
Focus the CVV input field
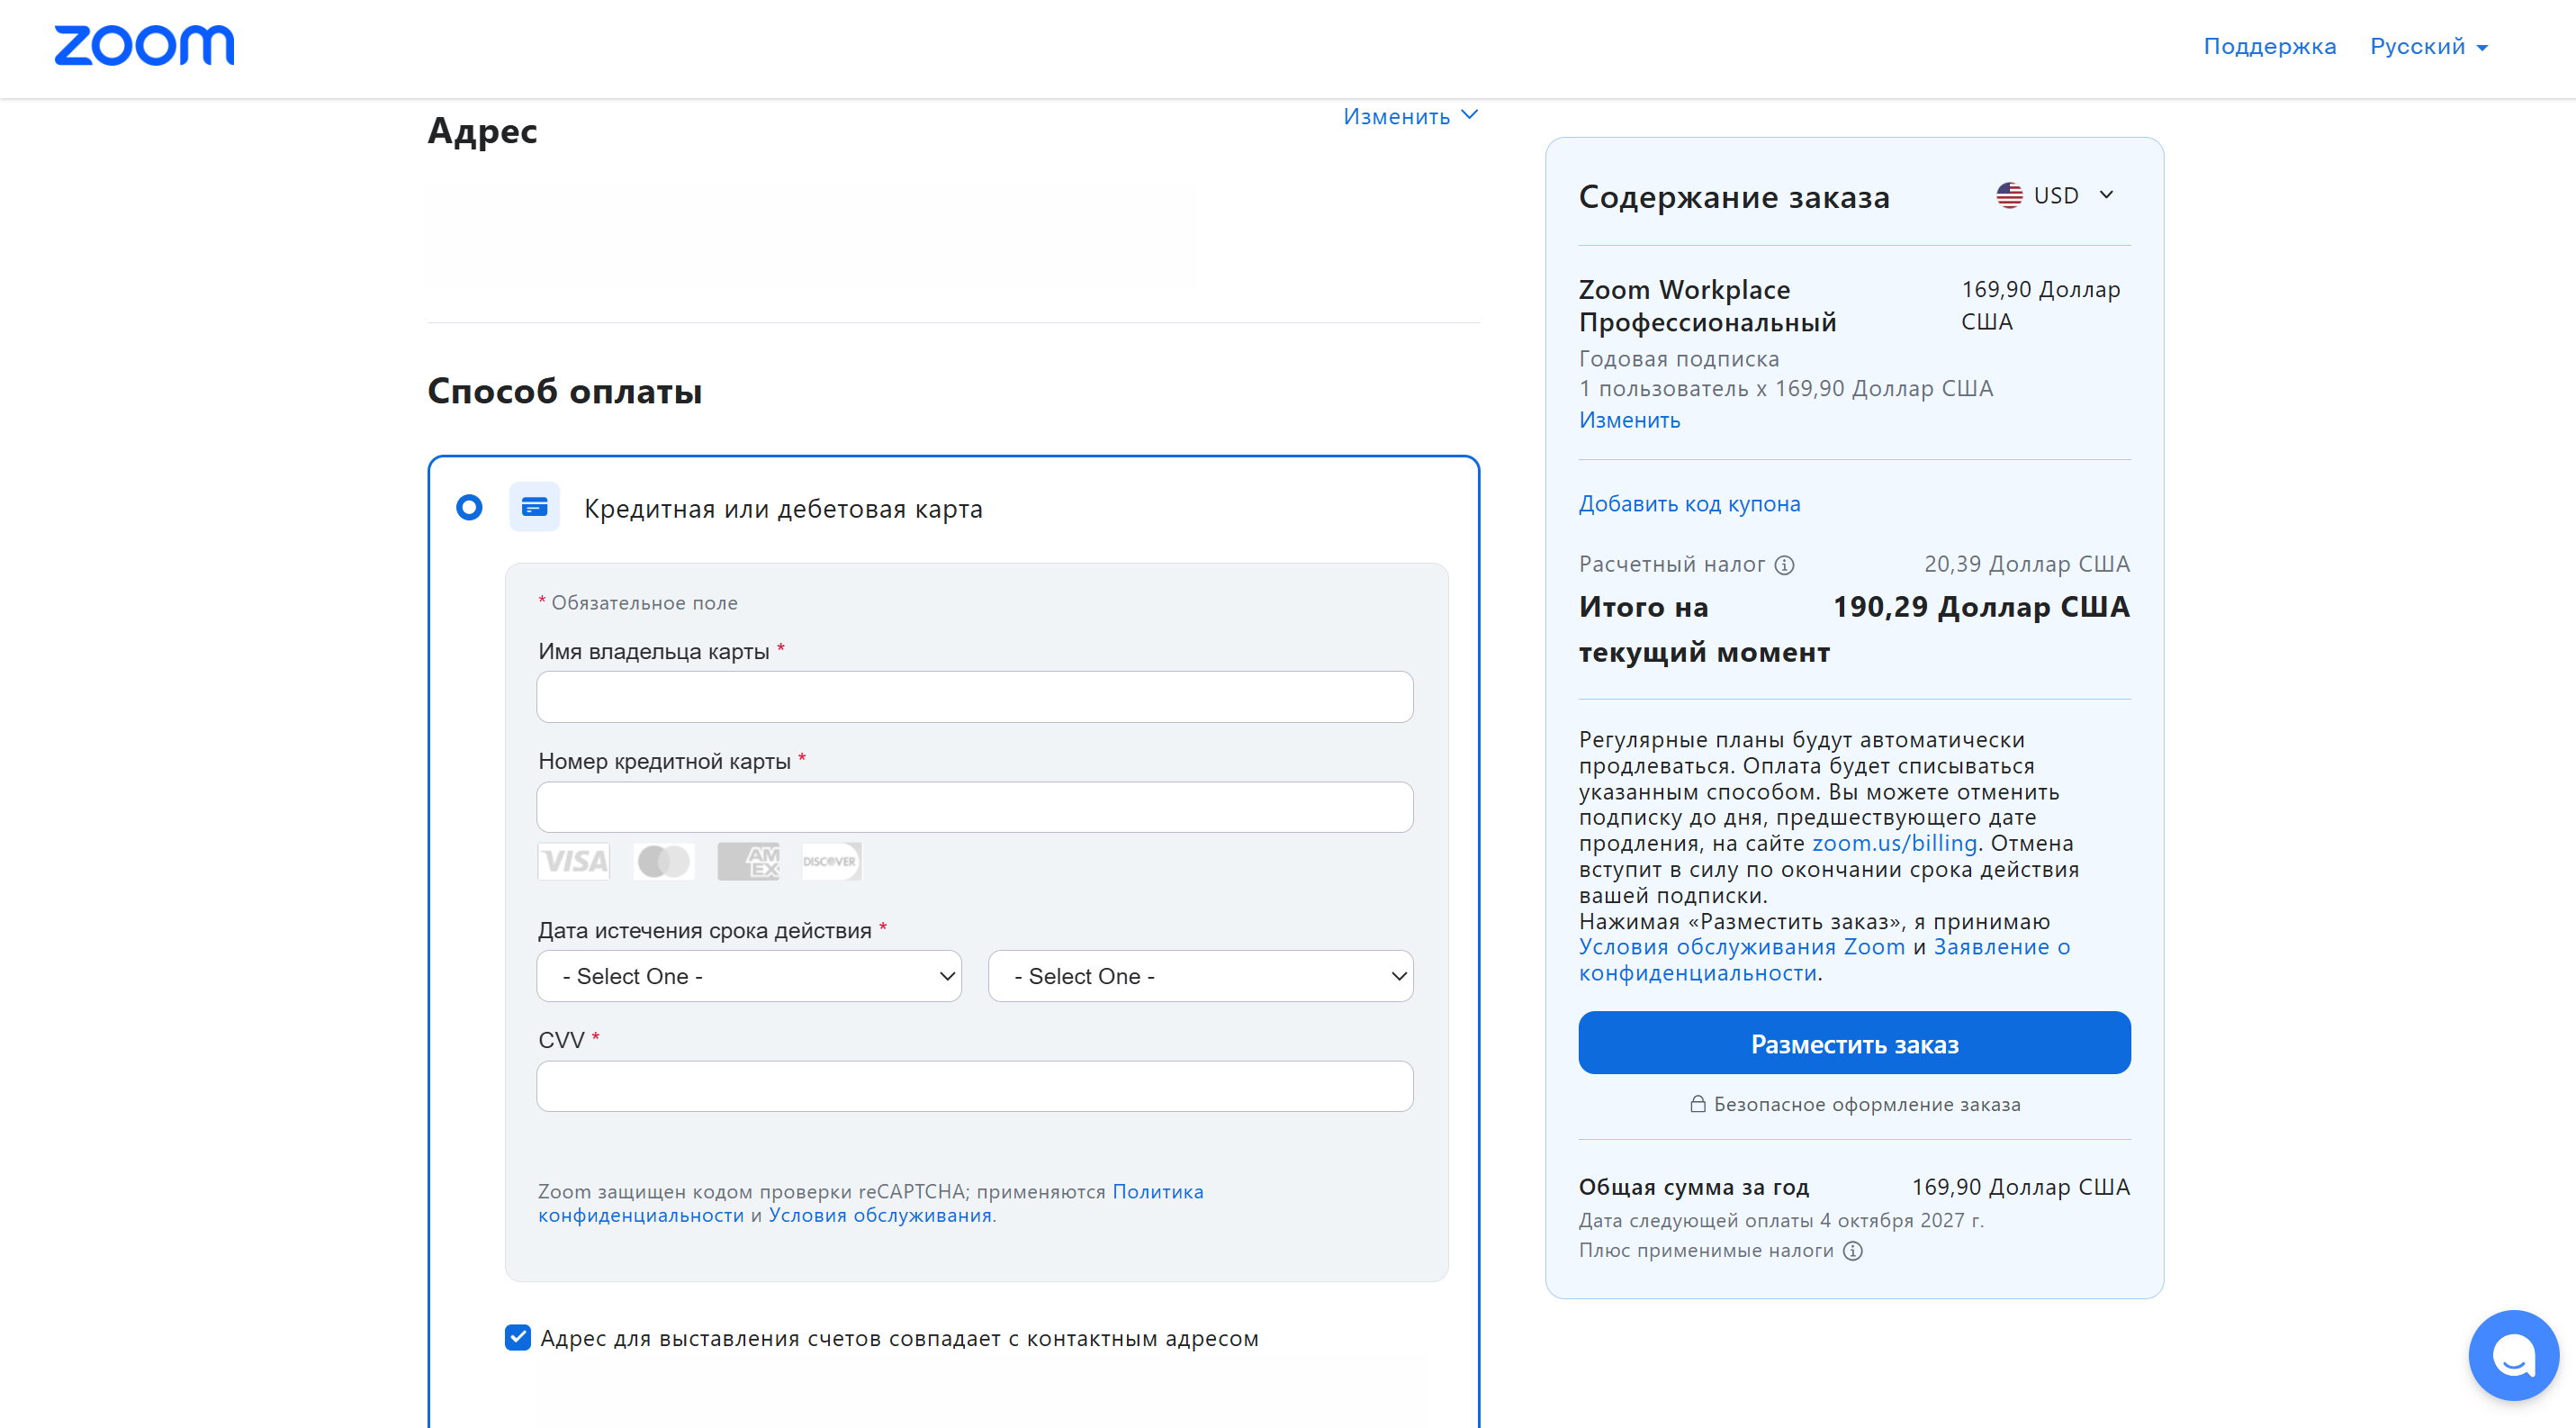975,1086
